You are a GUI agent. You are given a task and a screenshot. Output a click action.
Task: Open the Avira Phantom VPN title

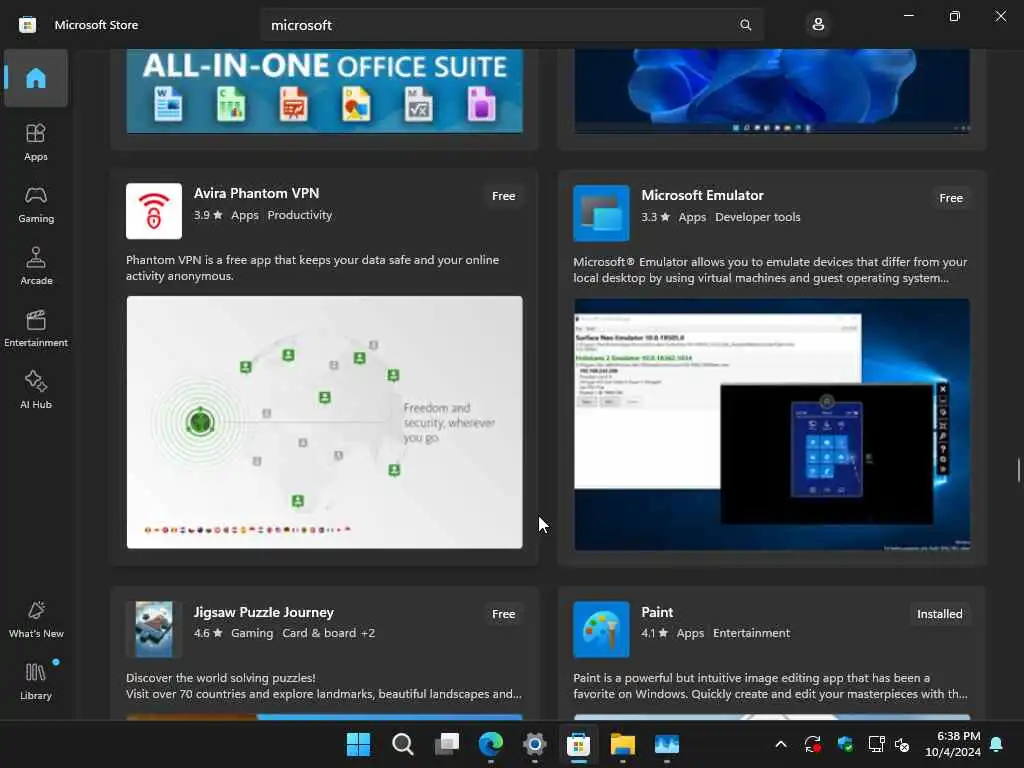point(256,193)
